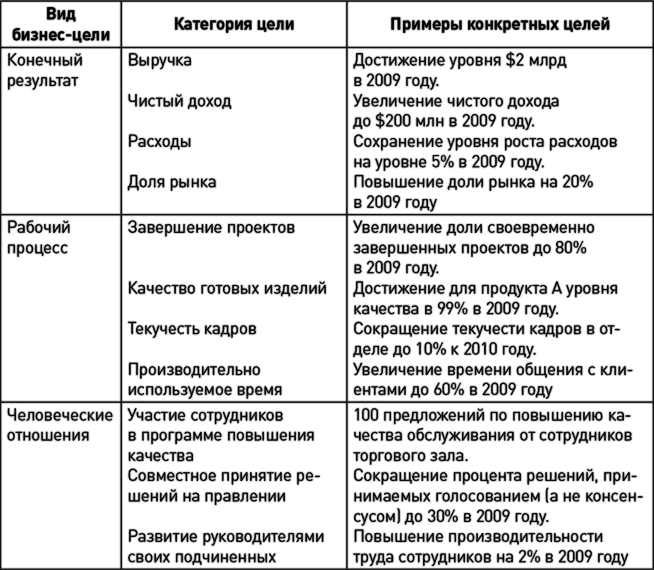Click the header 'Категория цели'

(234, 24)
